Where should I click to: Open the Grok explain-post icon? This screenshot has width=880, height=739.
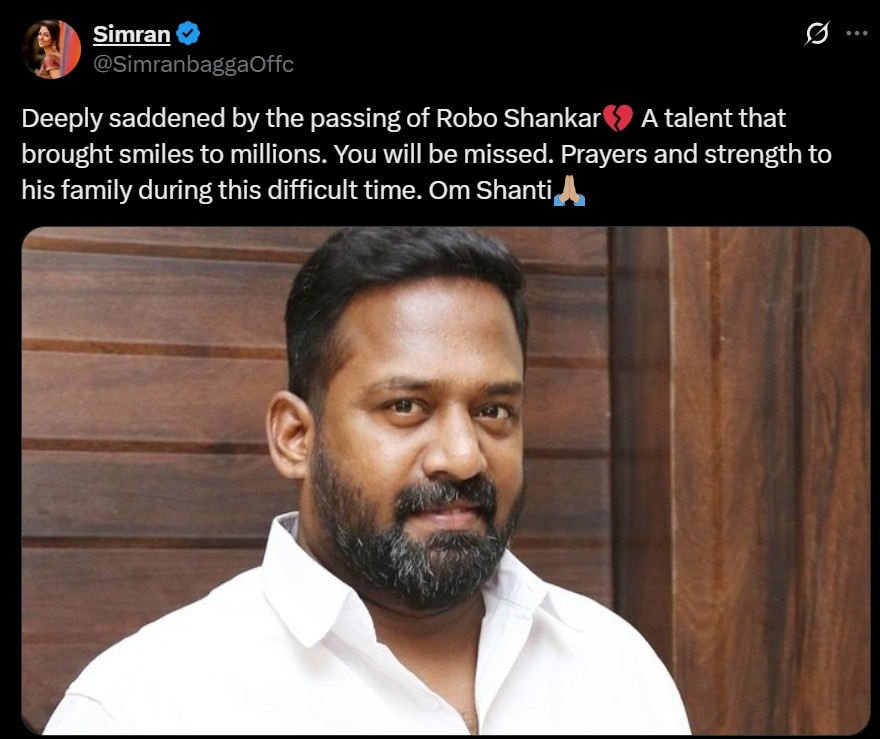pyautogui.click(x=817, y=34)
